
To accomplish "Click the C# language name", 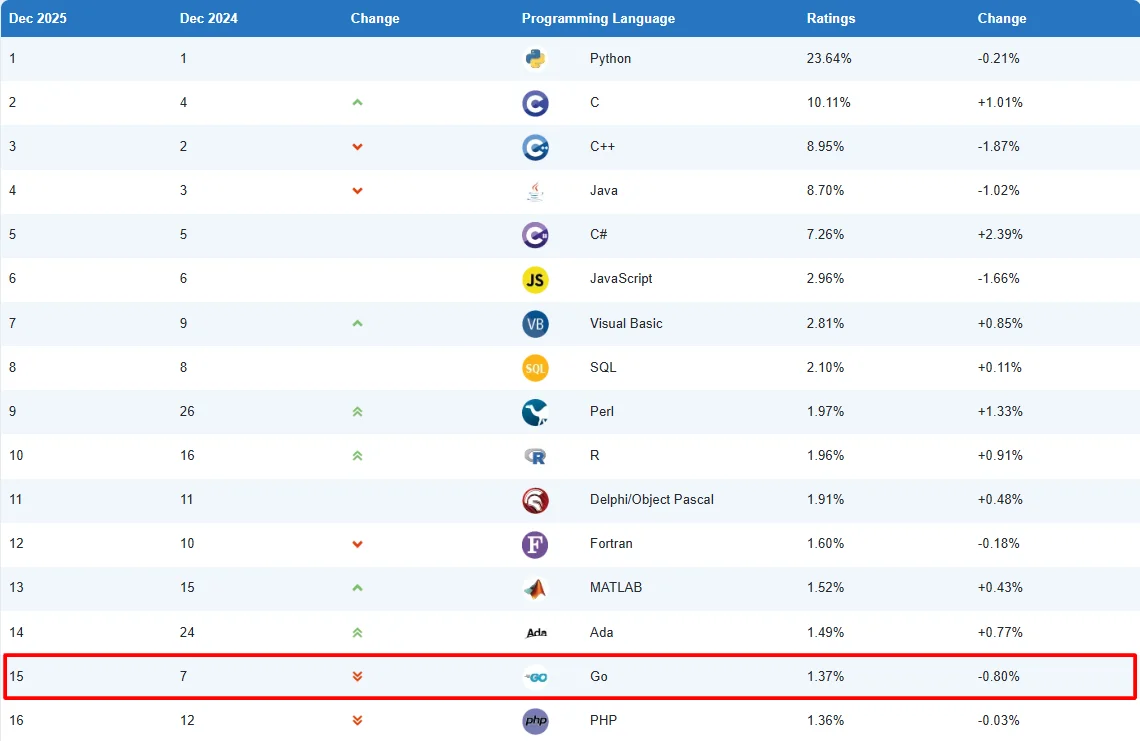I will (598, 234).
